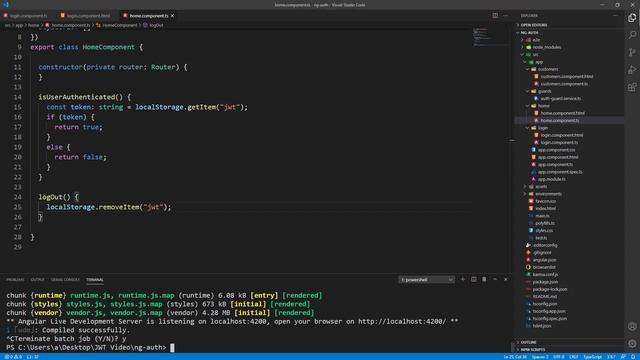
Task: Click logOut in the breadcrumb
Action: (x=156, y=25)
